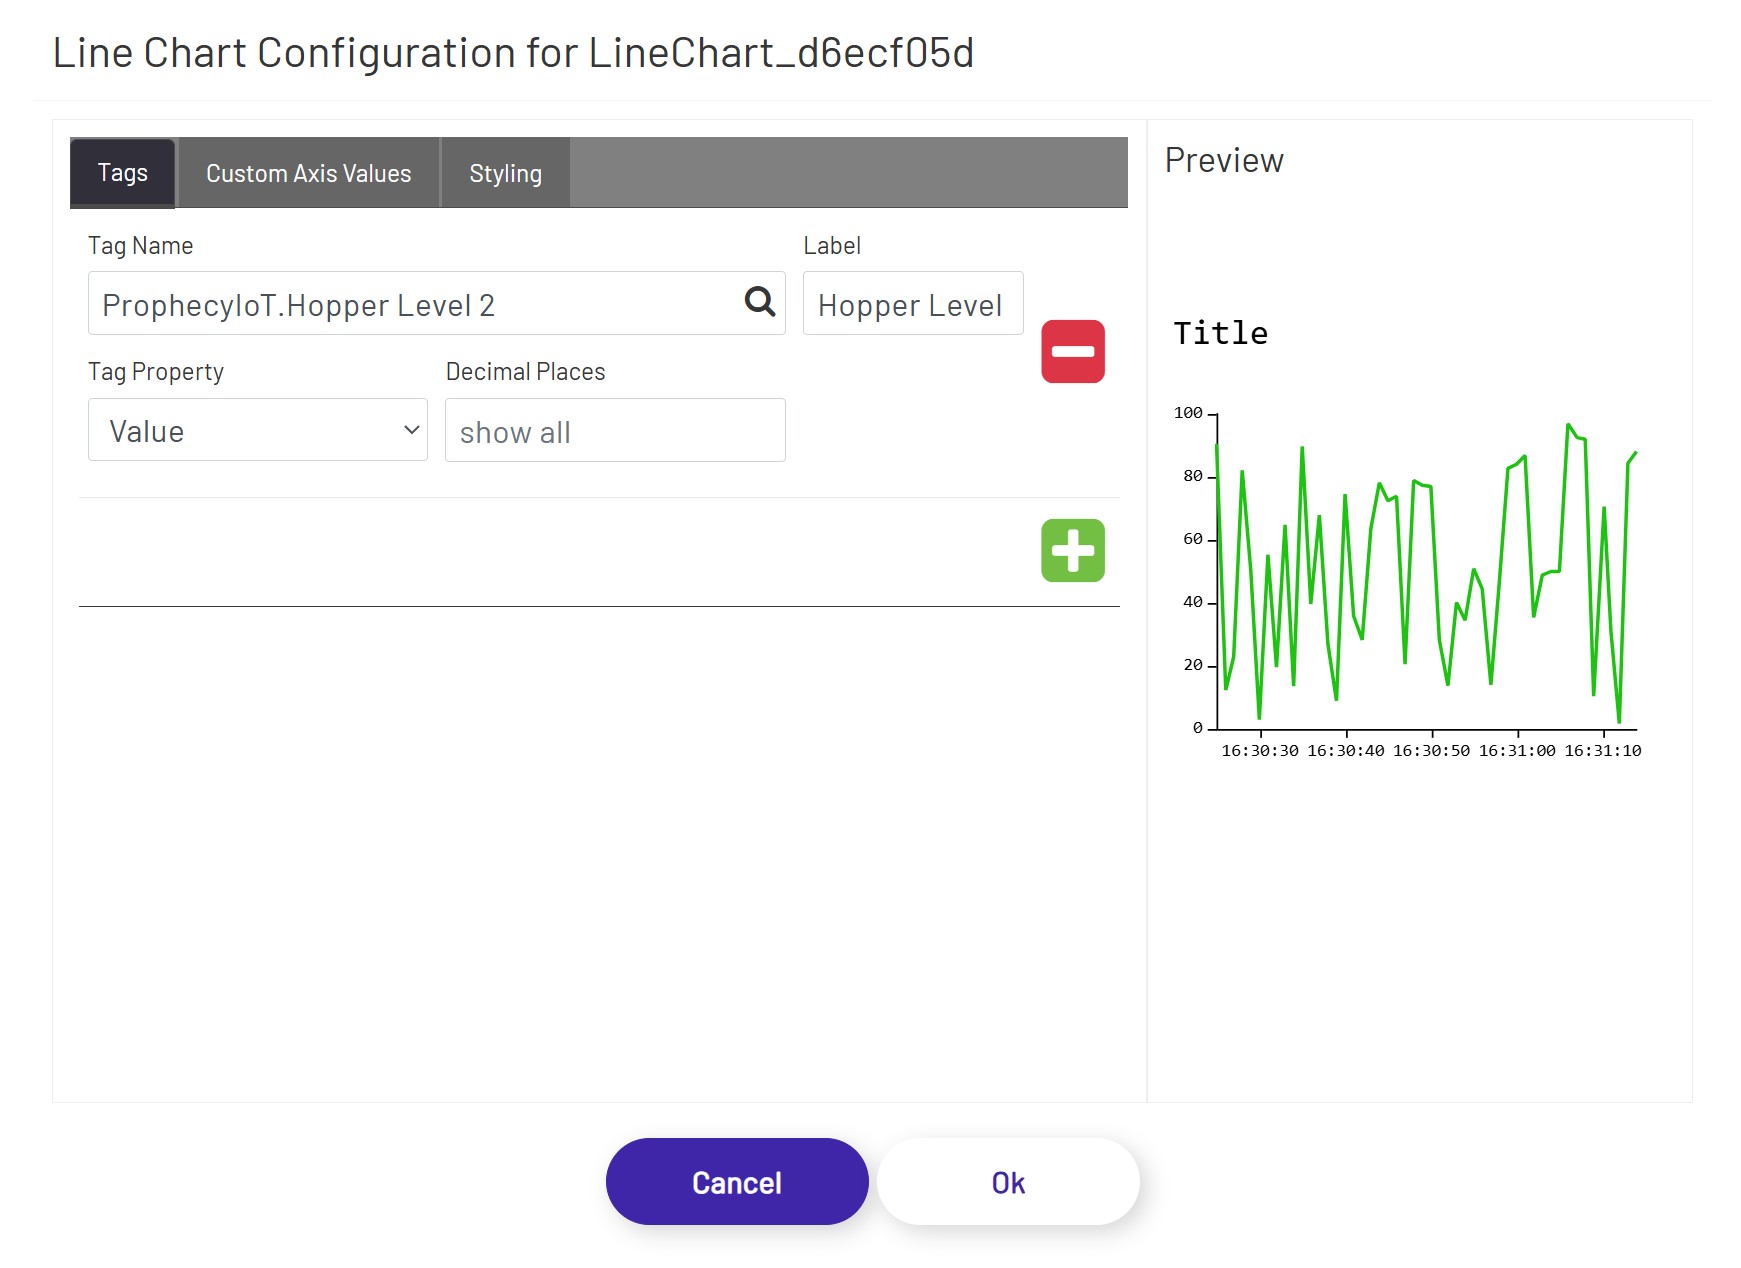Select the chart 'Title' text in preview
The width and height of the screenshot is (1741, 1268).
click(1221, 333)
